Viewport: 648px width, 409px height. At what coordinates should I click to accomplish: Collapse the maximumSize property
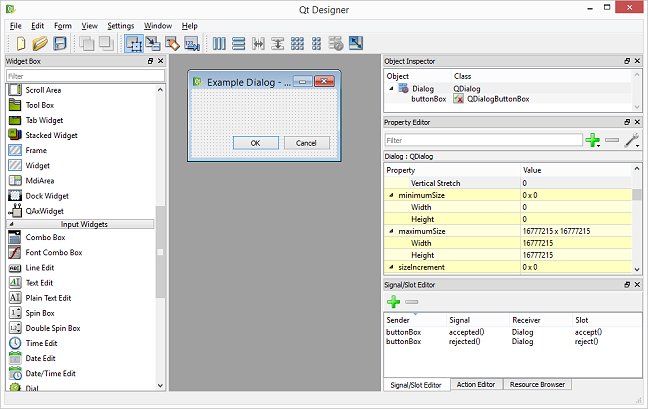[391, 231]
